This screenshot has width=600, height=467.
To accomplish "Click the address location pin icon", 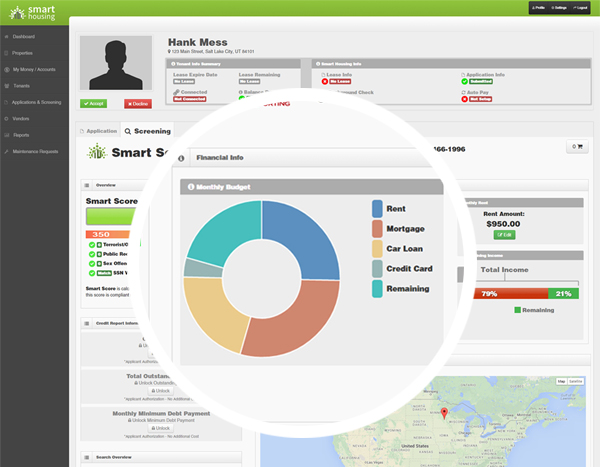I will pyautogui.click(x=169, y=51).
